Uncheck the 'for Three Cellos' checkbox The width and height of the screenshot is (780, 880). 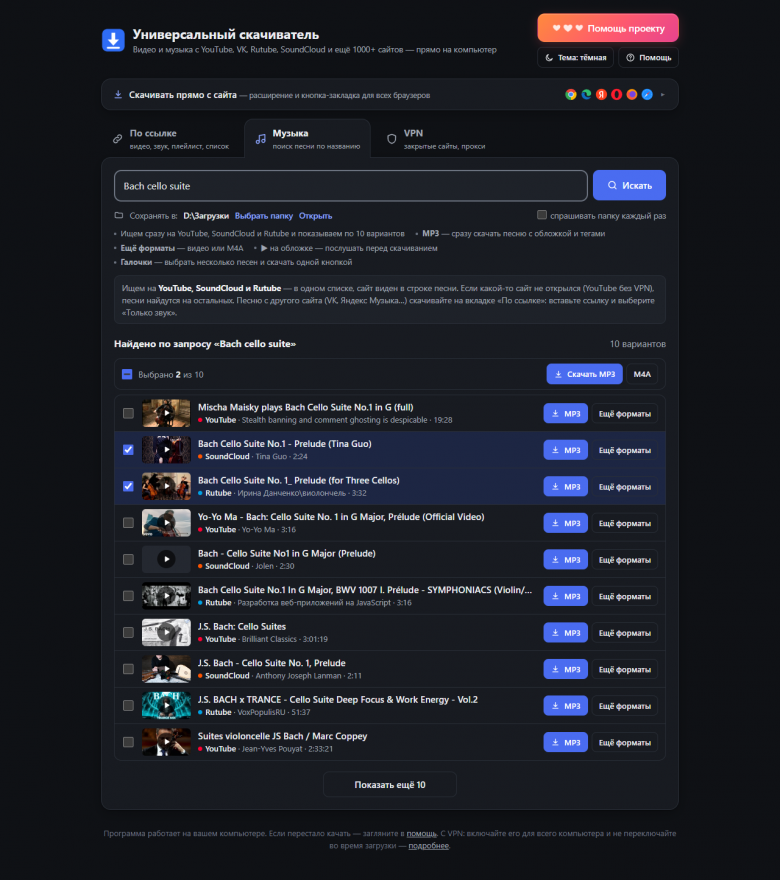(x=129, y=487)
